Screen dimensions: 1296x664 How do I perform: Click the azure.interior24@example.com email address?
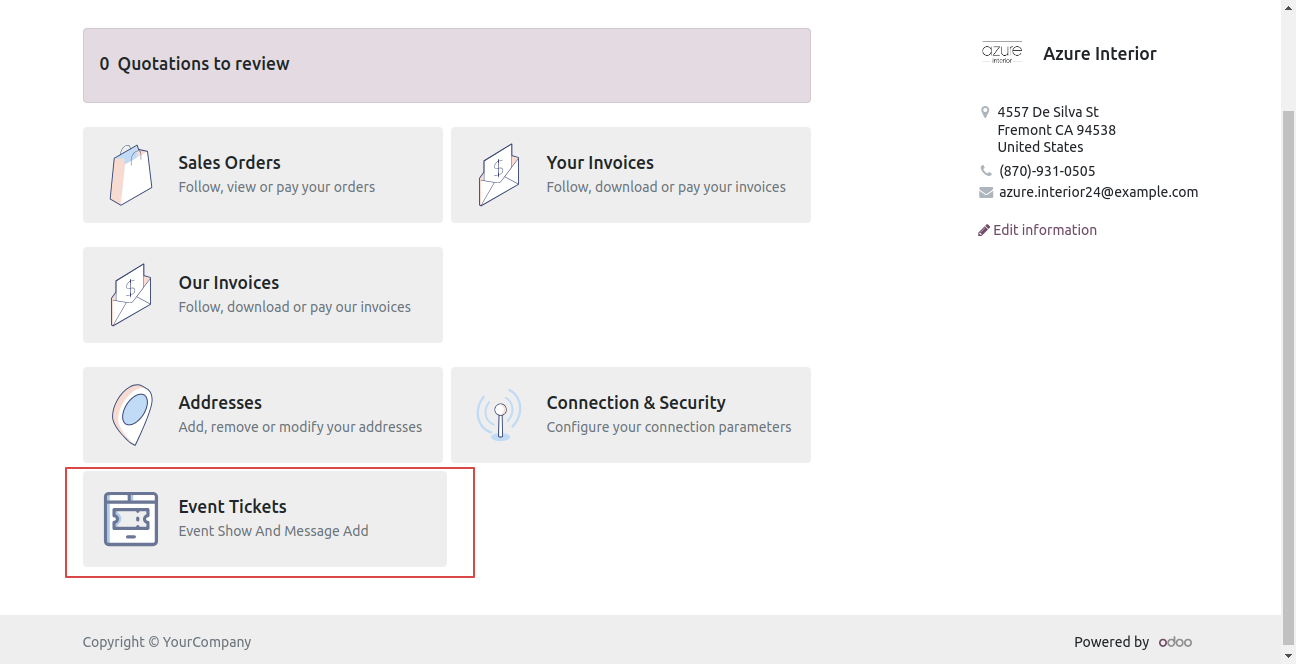pos(1098,192)
